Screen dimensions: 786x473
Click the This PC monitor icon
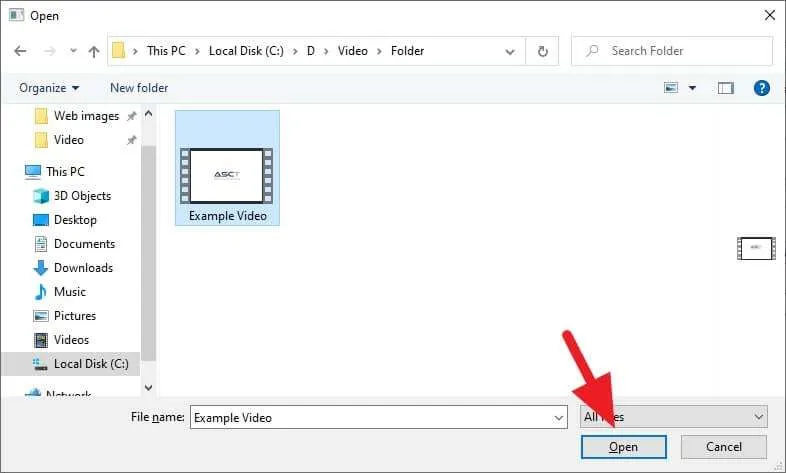33,172
